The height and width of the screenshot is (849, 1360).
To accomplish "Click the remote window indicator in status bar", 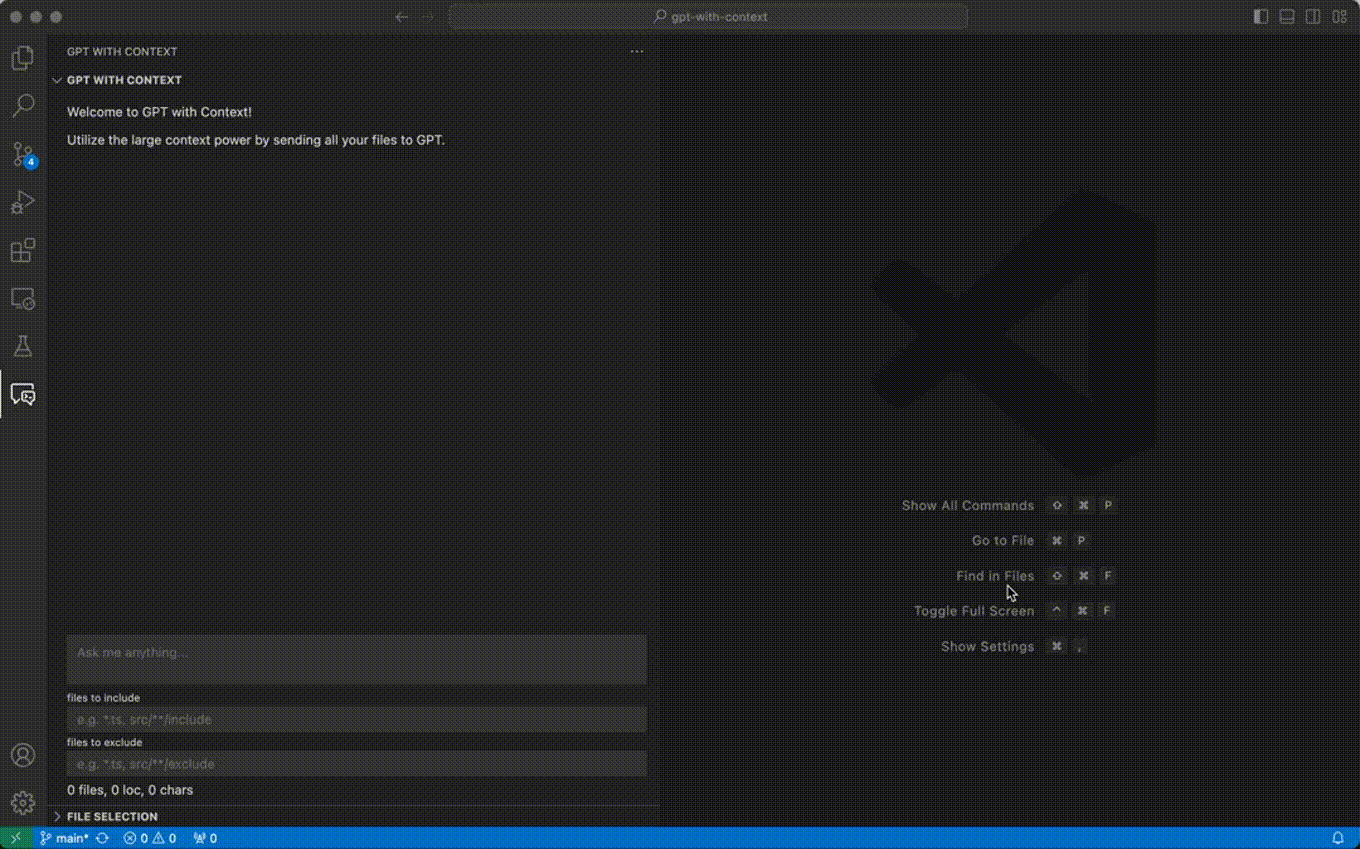I will [x=15, y=838].
